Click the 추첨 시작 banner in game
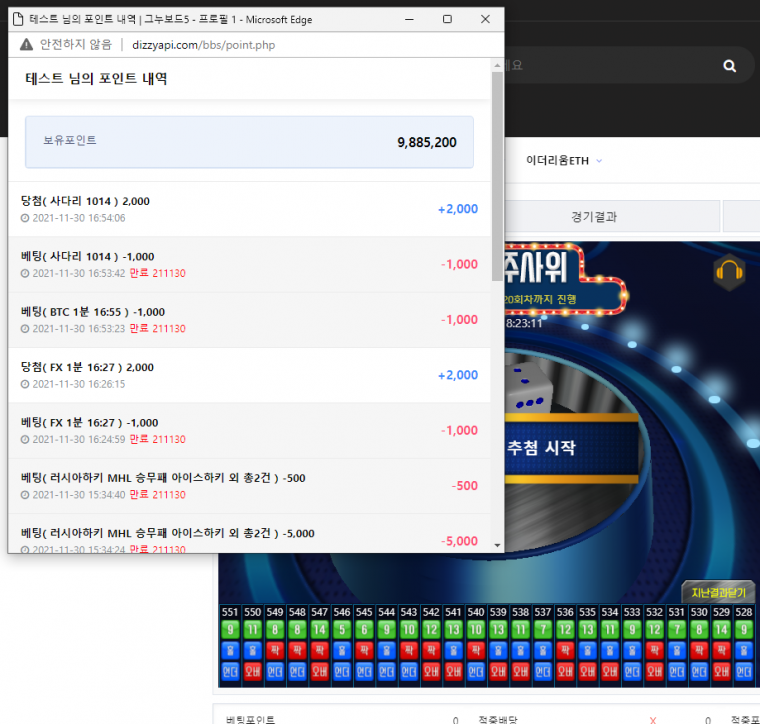Screen dimensions: 760x724 (x=571, y=448)
